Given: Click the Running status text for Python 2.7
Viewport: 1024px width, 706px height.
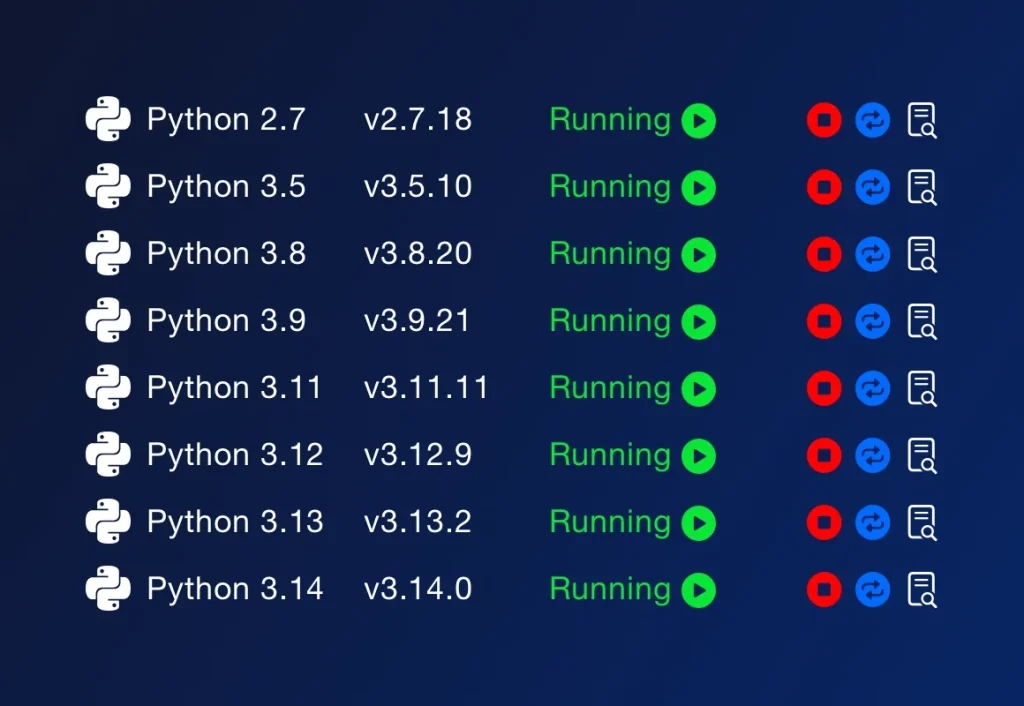Looking at the screenshot, I should click(x=610, y=122).
